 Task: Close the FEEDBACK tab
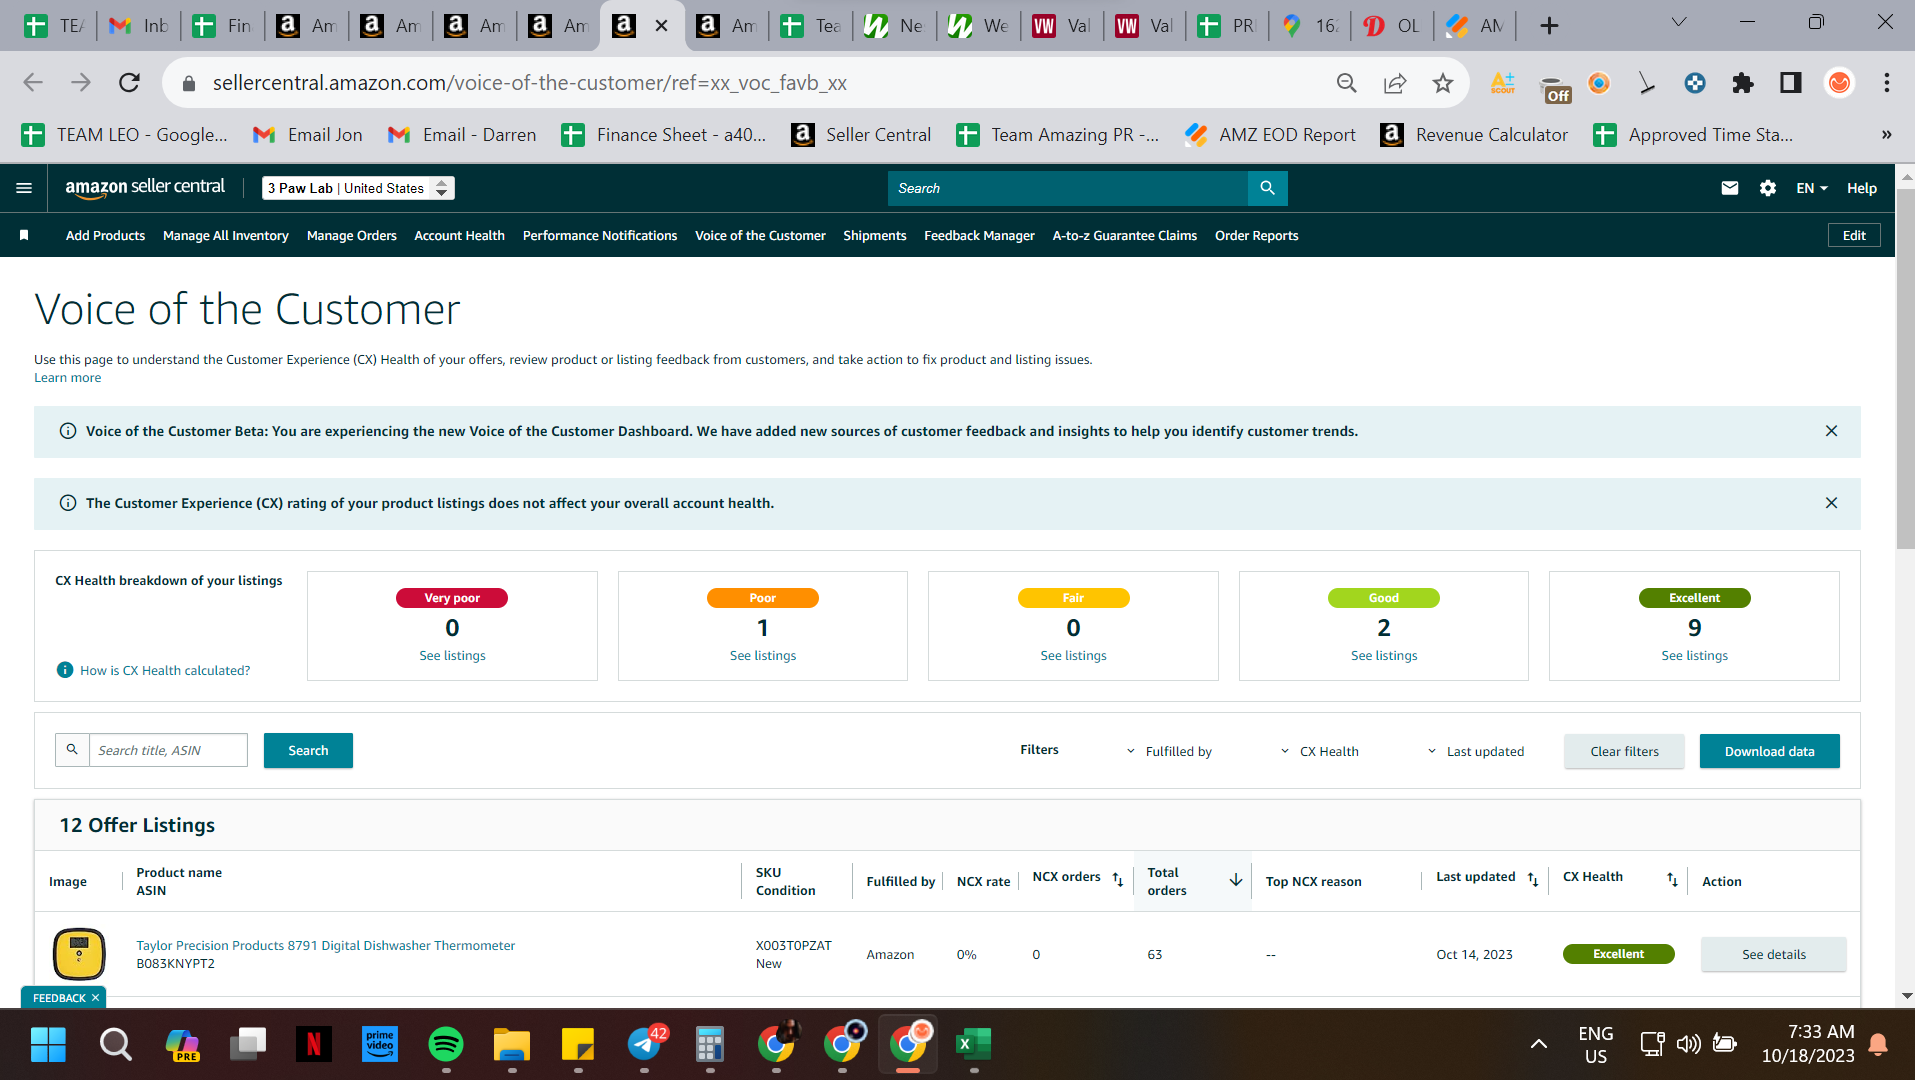pos(96,998)
